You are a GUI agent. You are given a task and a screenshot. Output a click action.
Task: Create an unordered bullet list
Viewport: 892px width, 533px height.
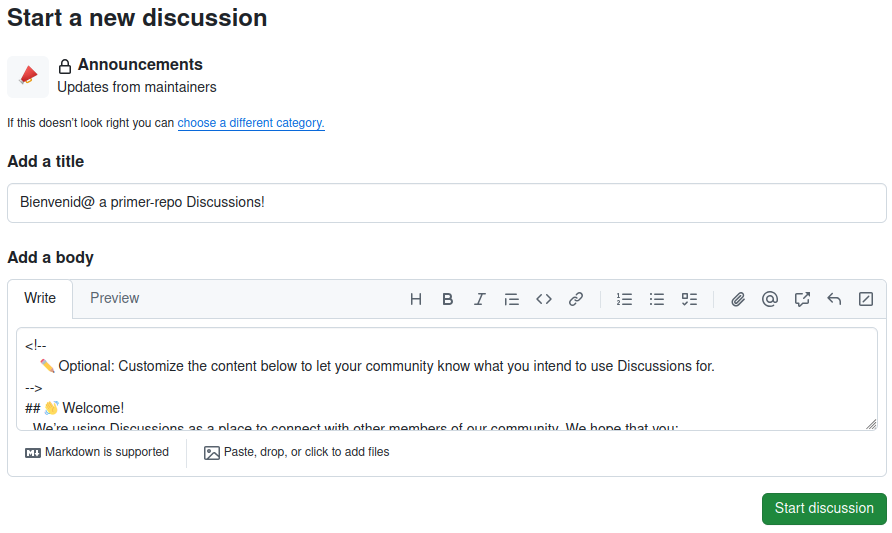pyautogui.click(x=656, y=299)
